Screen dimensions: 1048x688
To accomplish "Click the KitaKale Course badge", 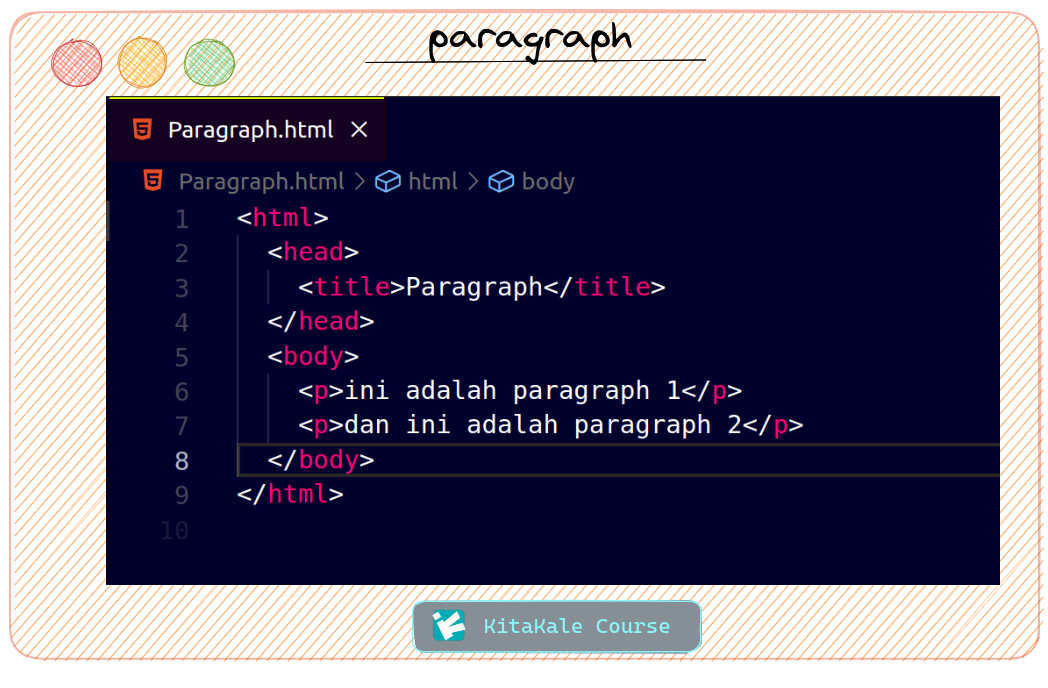I will tap(557, 626).
